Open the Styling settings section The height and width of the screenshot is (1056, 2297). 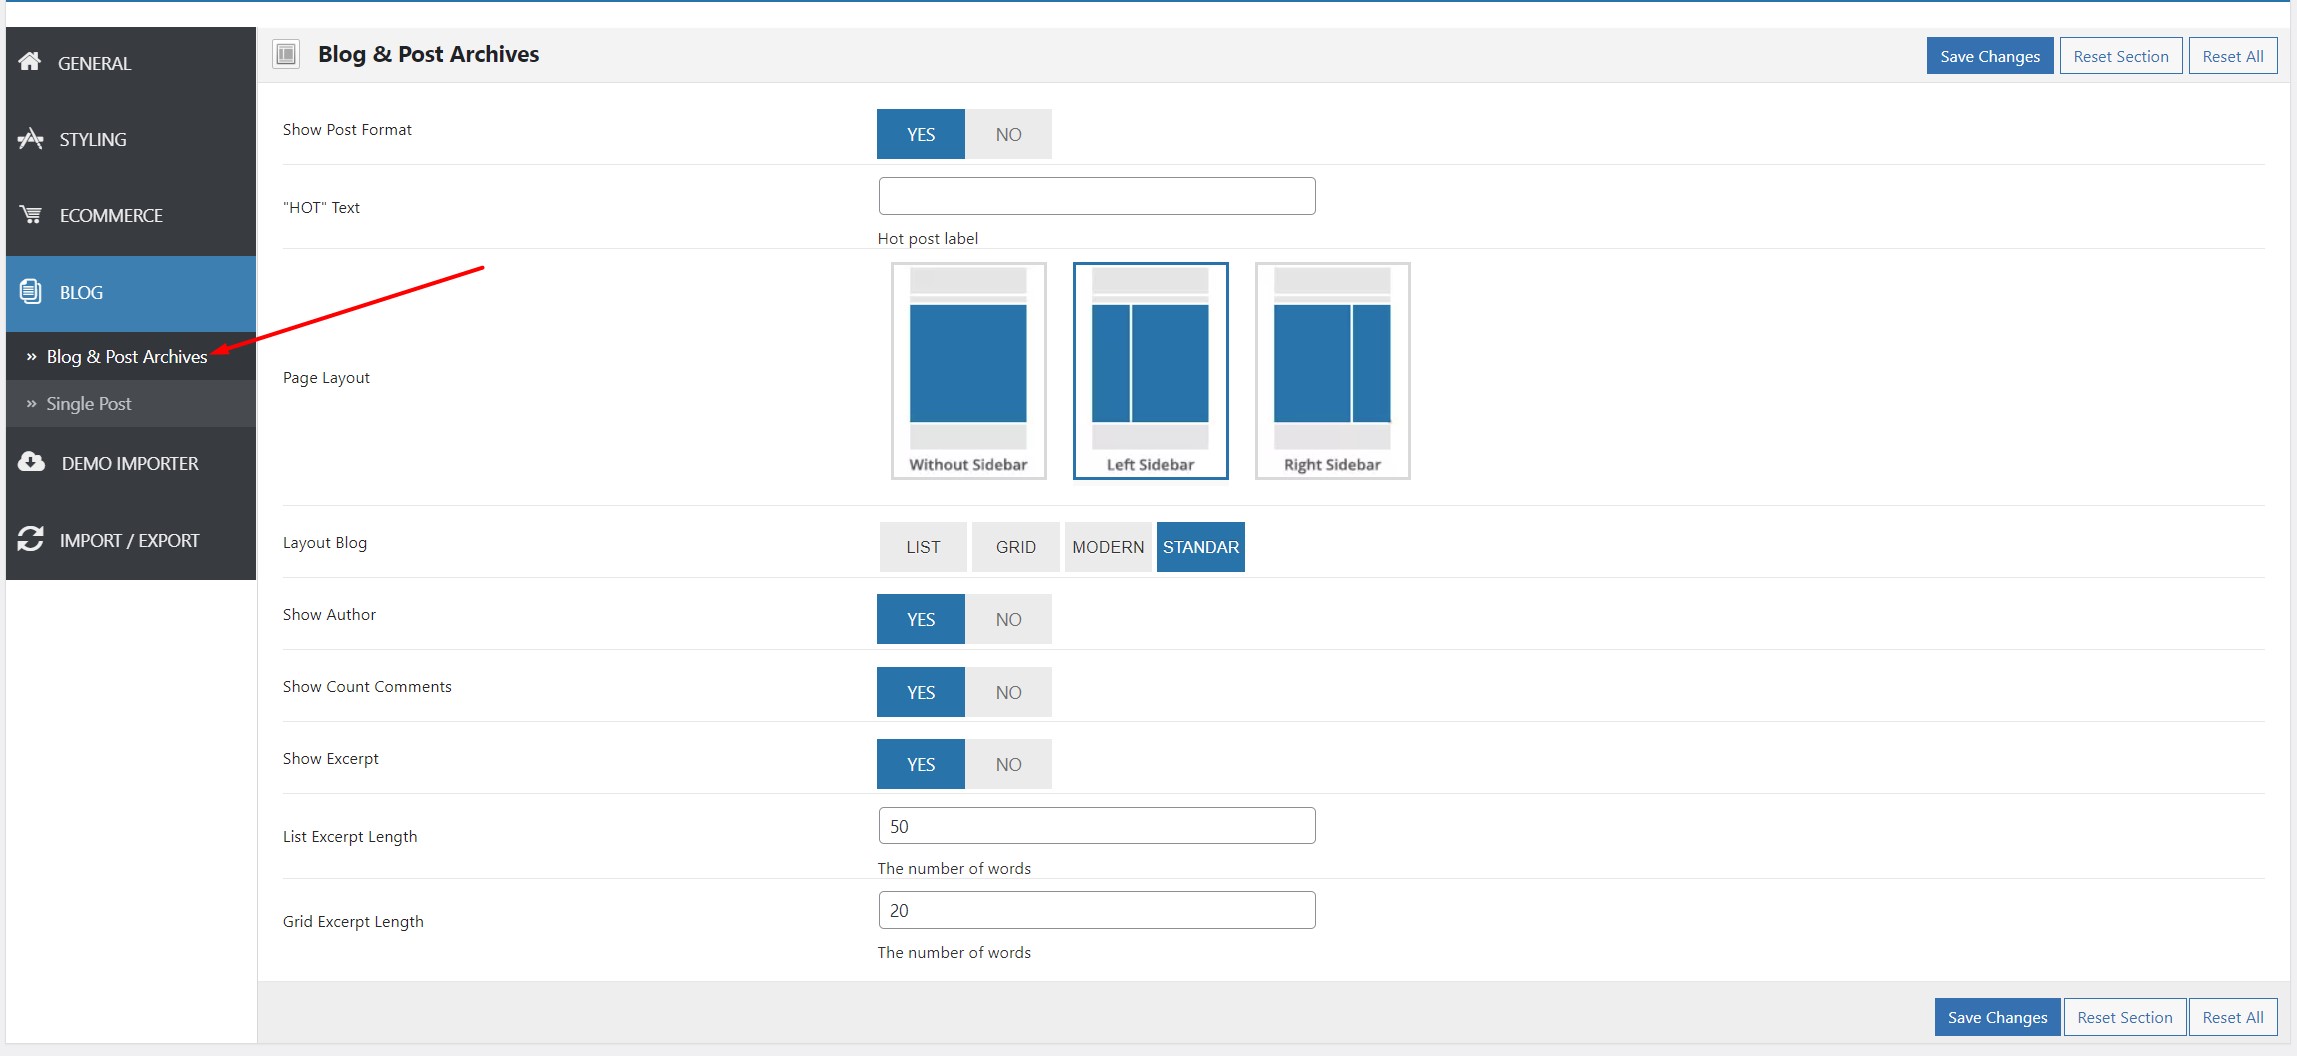pos(131,140)
